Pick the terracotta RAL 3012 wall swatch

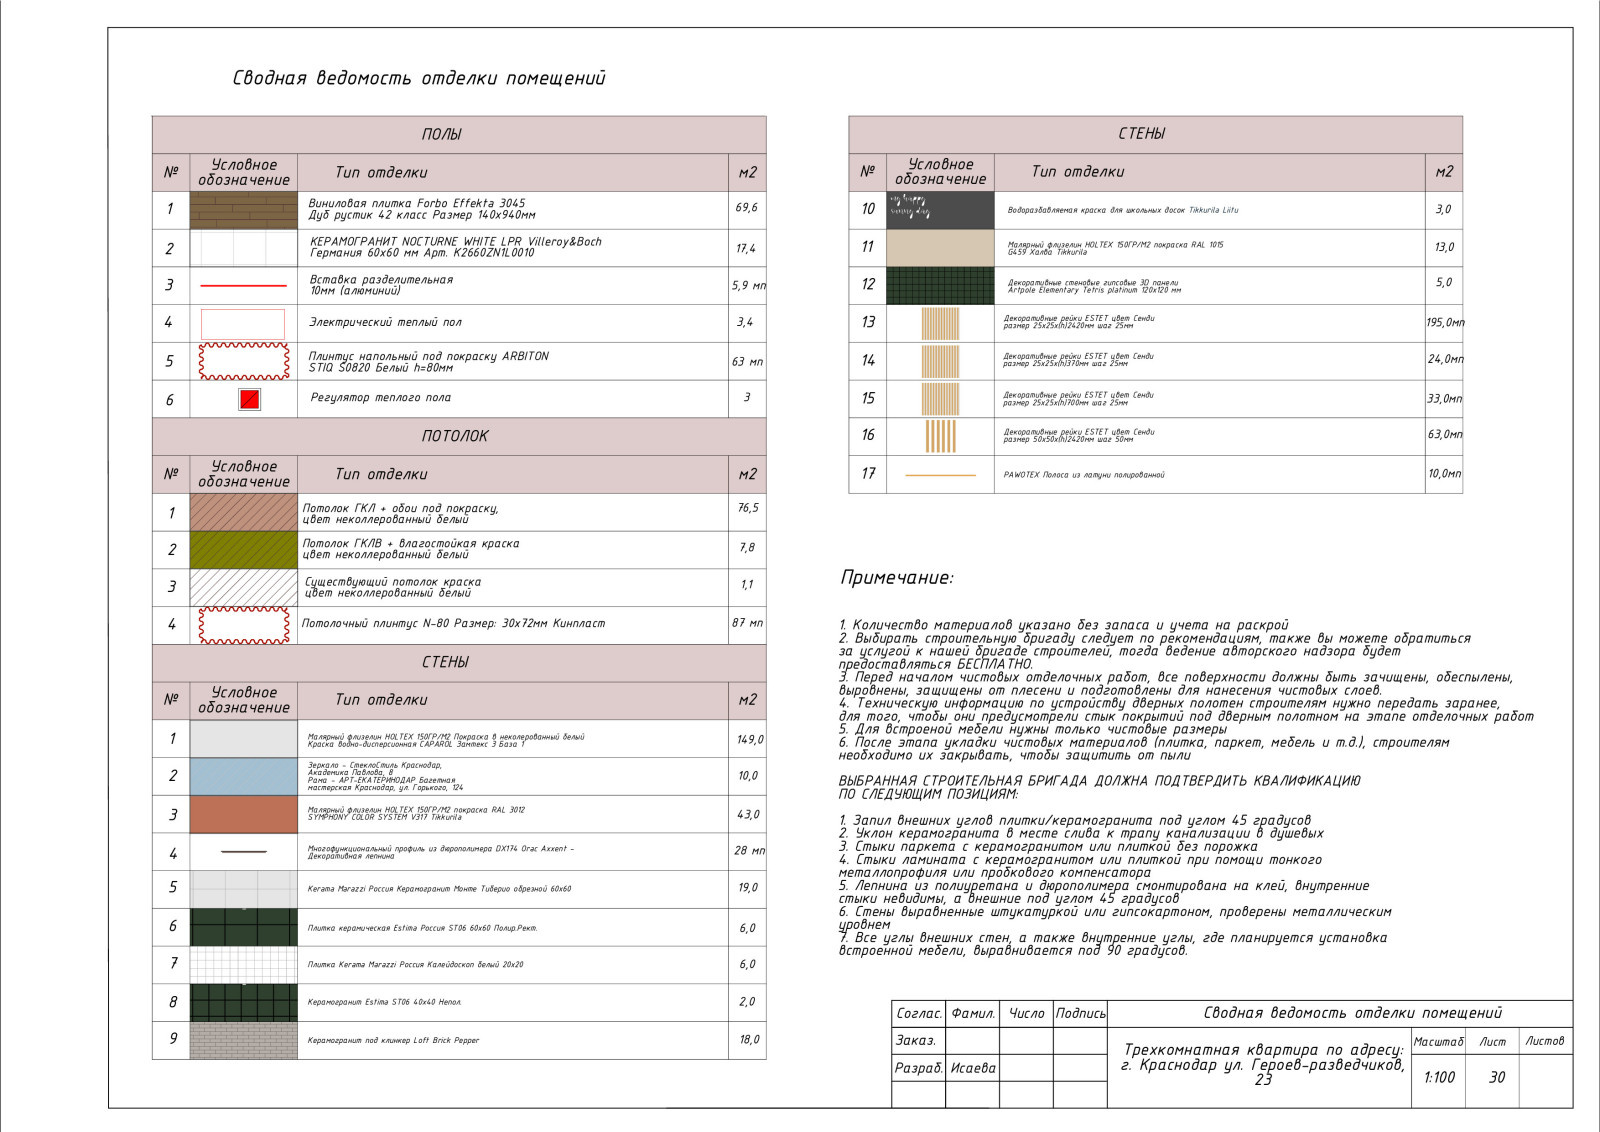244,814
